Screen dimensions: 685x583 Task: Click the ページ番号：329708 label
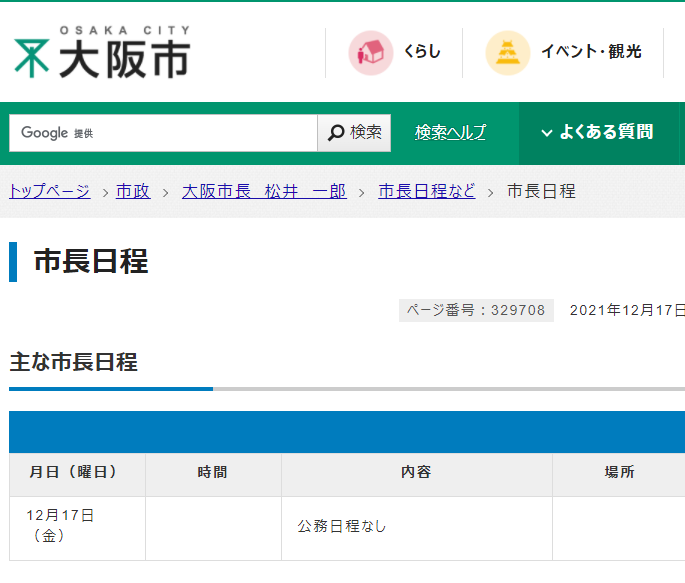(x=476, y=310)
